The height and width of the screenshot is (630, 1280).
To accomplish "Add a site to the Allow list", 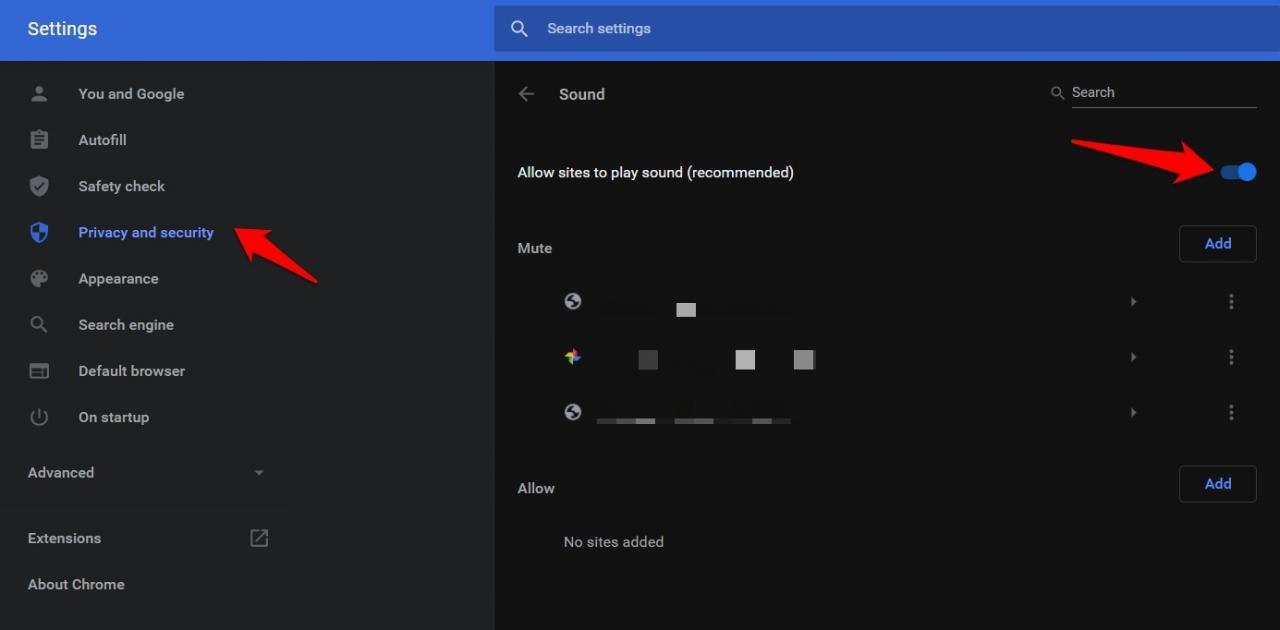I will (1217, 484).
